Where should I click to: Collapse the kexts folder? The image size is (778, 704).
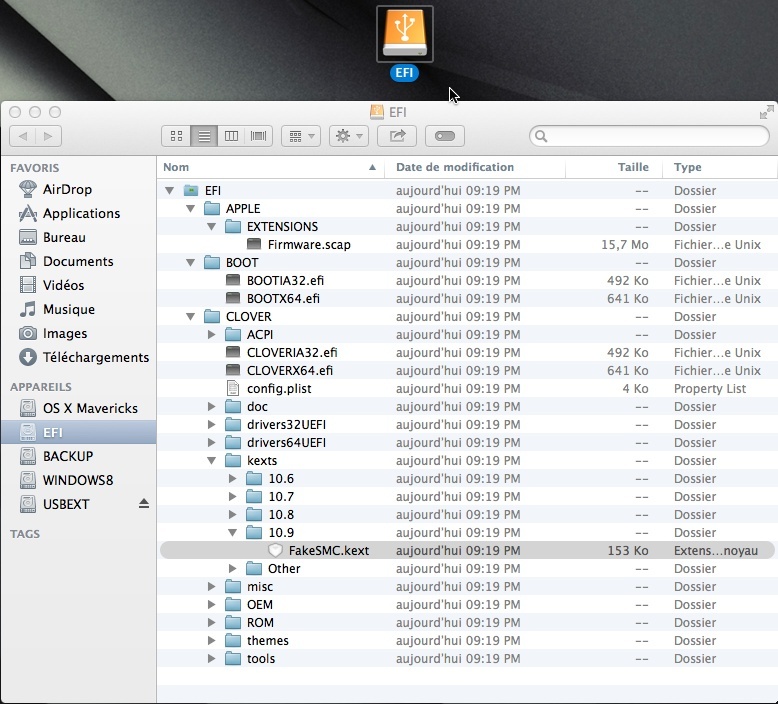click(x=211, y=460)
